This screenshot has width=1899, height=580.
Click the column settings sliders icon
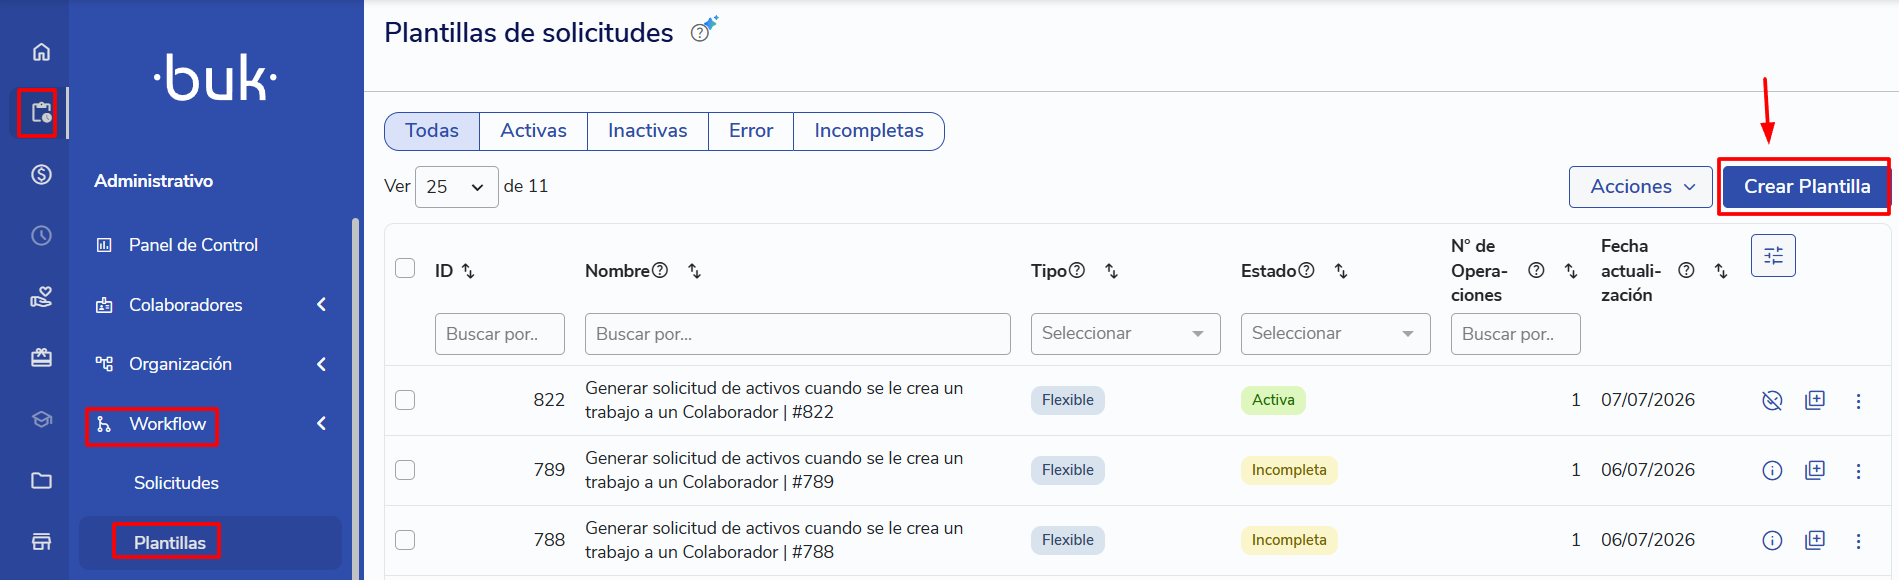click(1773, 256)
